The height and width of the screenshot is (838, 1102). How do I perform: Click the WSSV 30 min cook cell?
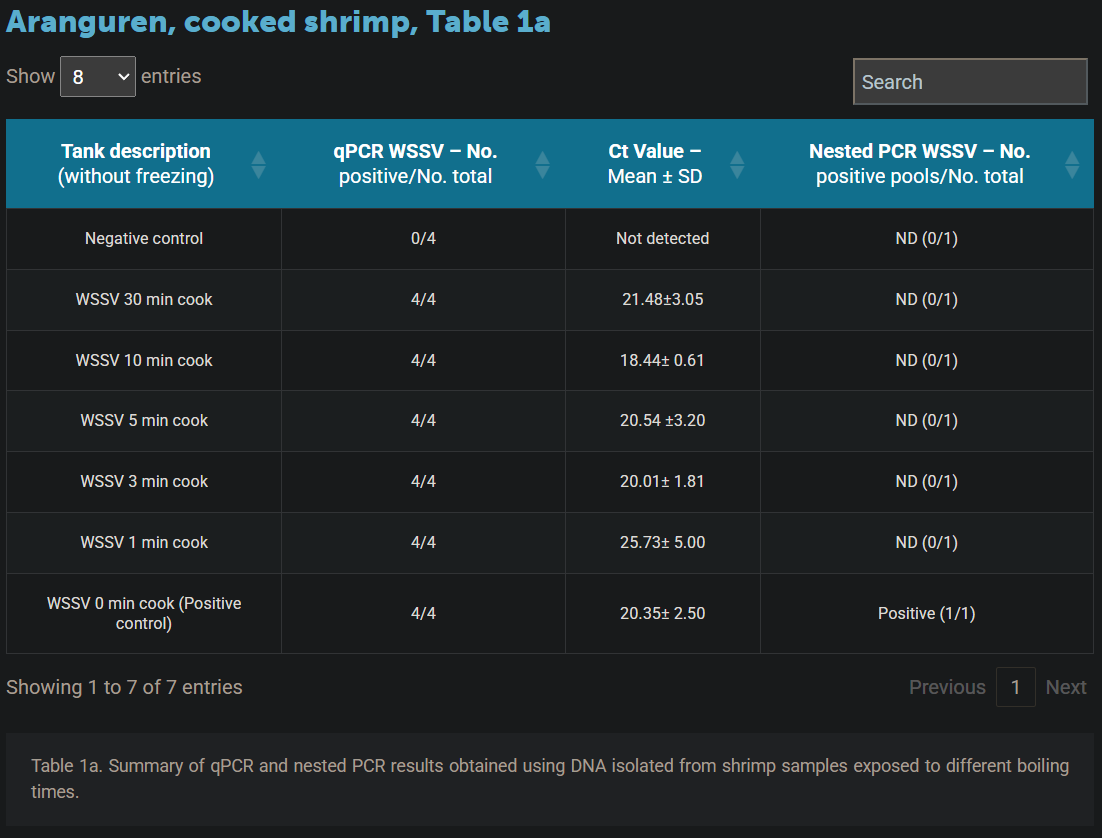144,300
